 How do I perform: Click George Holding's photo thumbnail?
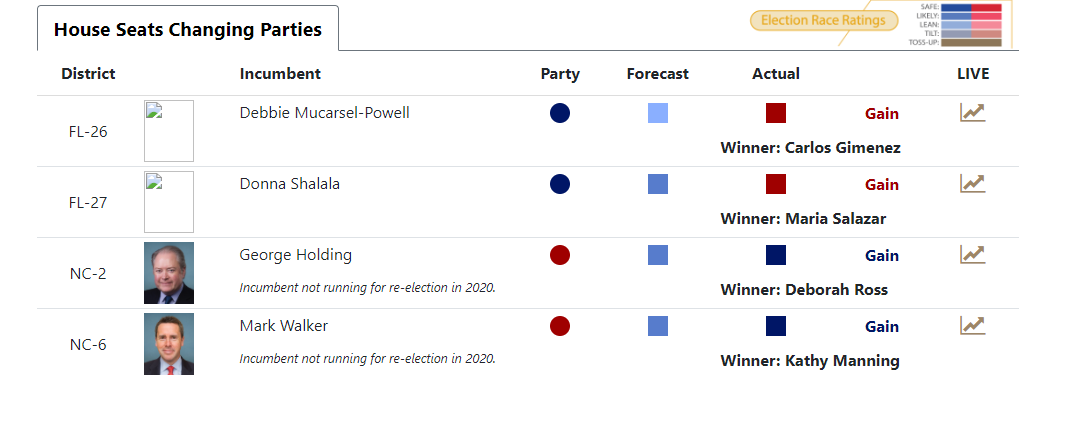coord(169,273)
